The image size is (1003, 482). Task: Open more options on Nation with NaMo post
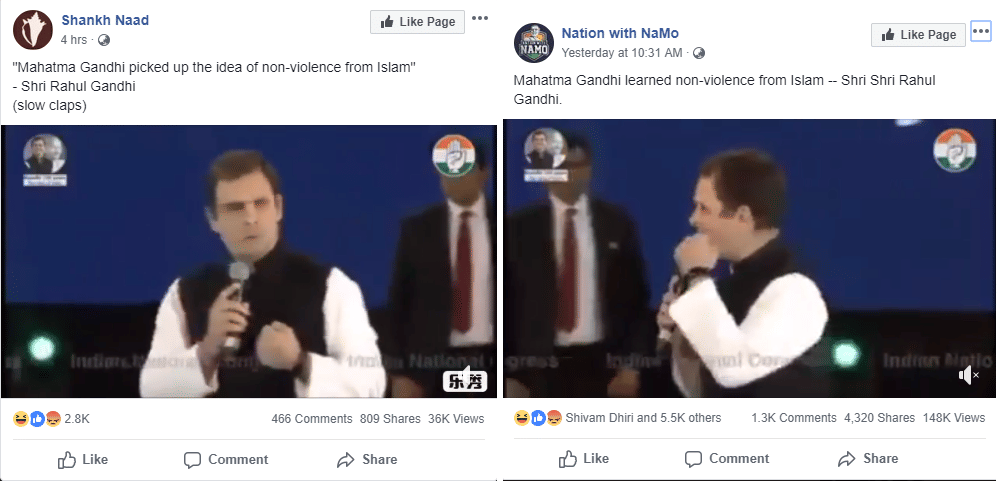click(978, 31)
